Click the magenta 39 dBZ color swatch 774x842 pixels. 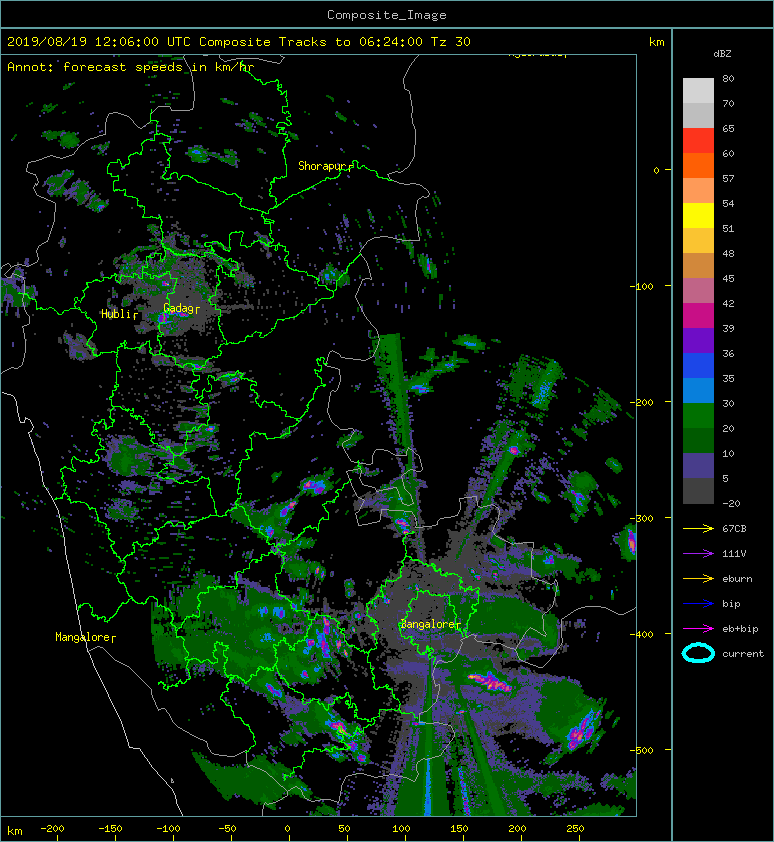point(698,316)
